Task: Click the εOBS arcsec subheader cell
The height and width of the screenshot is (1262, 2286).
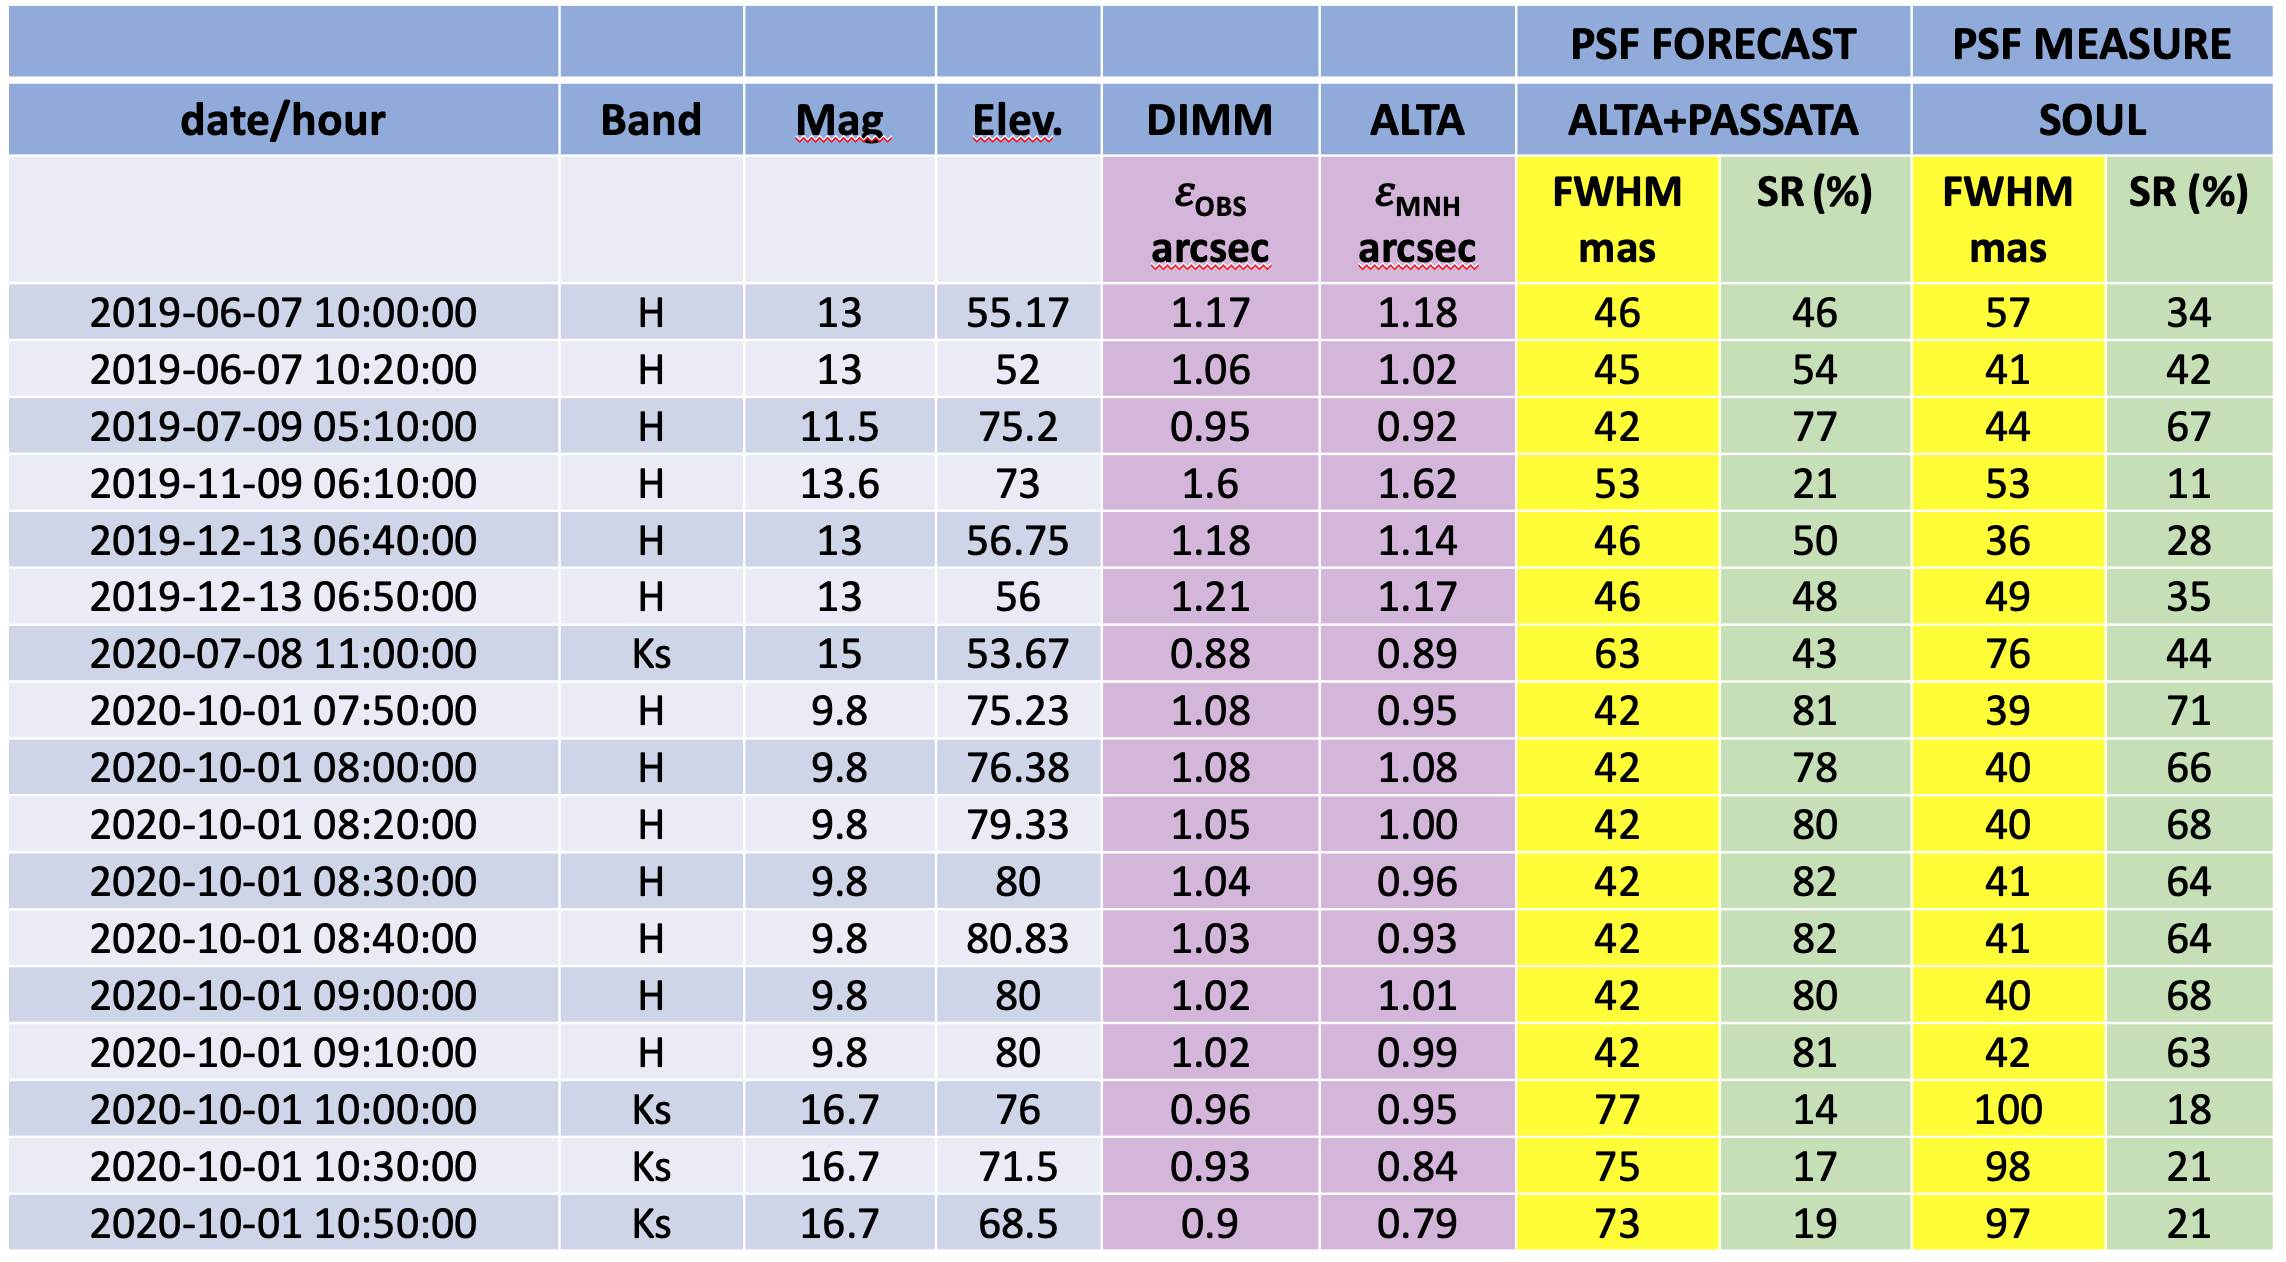Action: click(x=1209, y=221)
